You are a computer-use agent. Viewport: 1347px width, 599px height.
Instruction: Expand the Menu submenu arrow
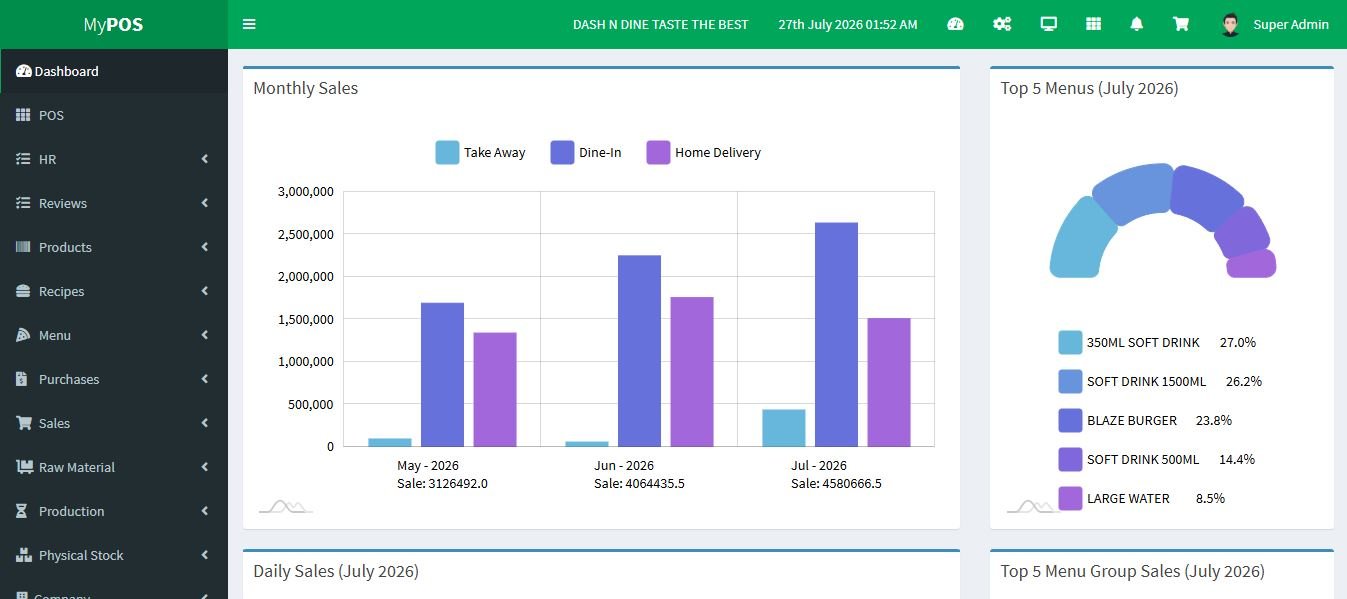coord(204,335)
